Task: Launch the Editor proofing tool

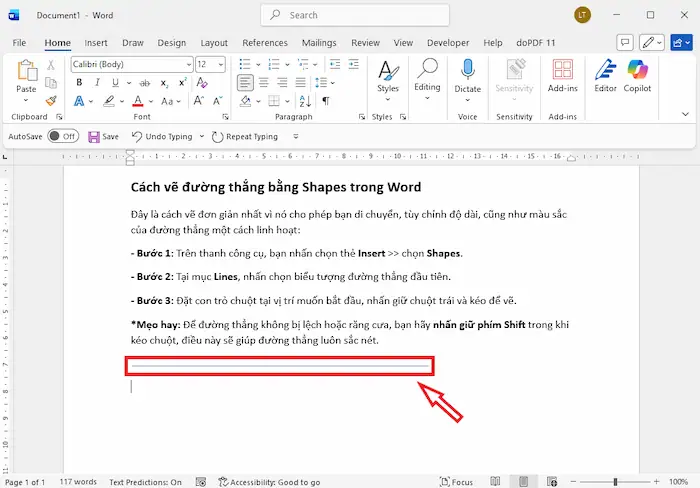Action: coord(605,75)
